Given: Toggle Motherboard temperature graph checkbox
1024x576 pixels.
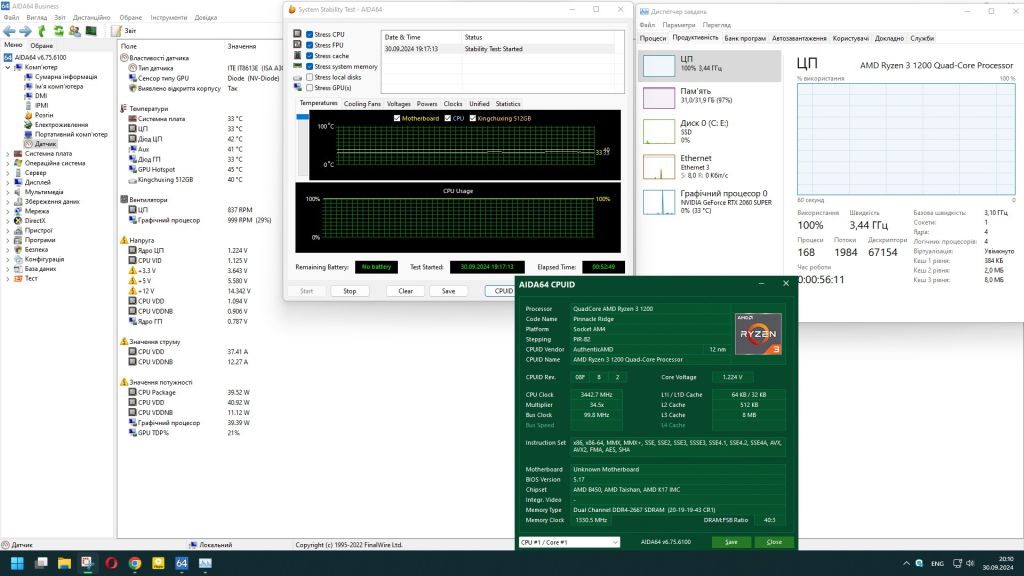Looking at the screenshot, I should tap(397, 118).
